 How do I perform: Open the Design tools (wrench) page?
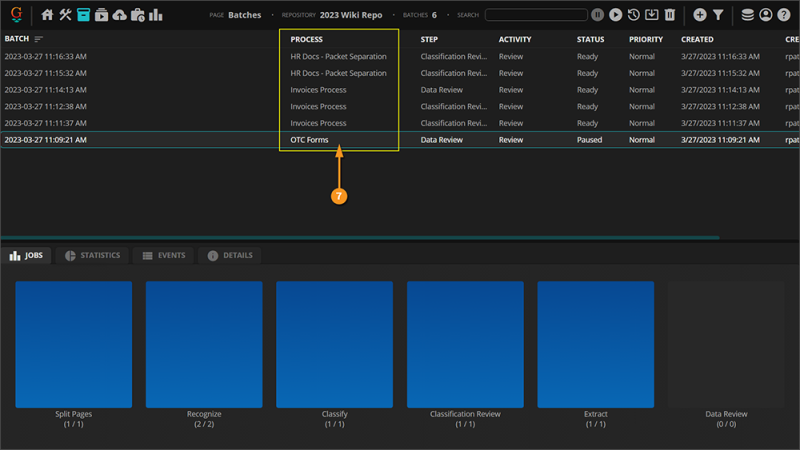click(x=66, y=15)
